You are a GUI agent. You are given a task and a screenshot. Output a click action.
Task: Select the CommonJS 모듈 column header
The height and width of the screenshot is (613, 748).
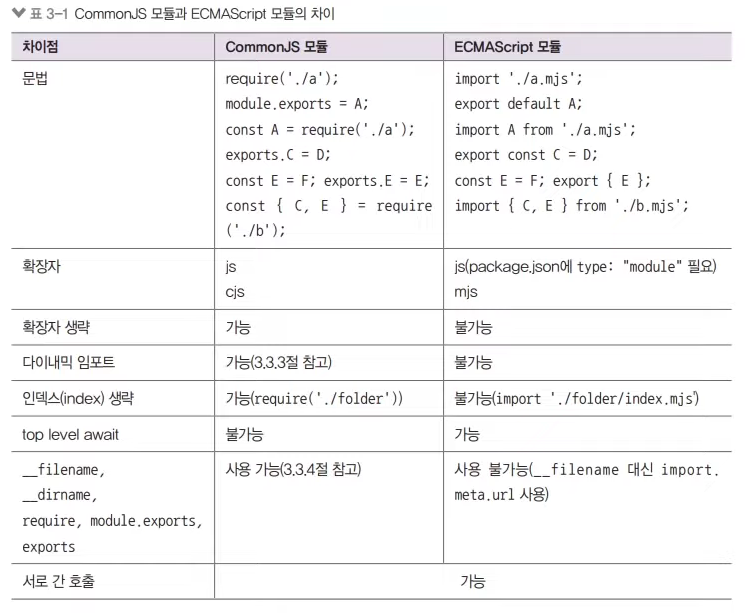pos(277,47)
